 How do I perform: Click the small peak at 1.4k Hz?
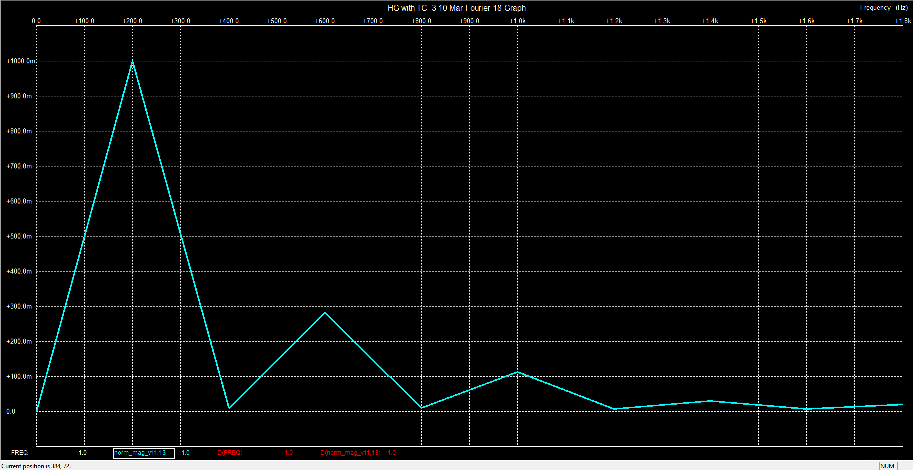[x=709, y=400]
